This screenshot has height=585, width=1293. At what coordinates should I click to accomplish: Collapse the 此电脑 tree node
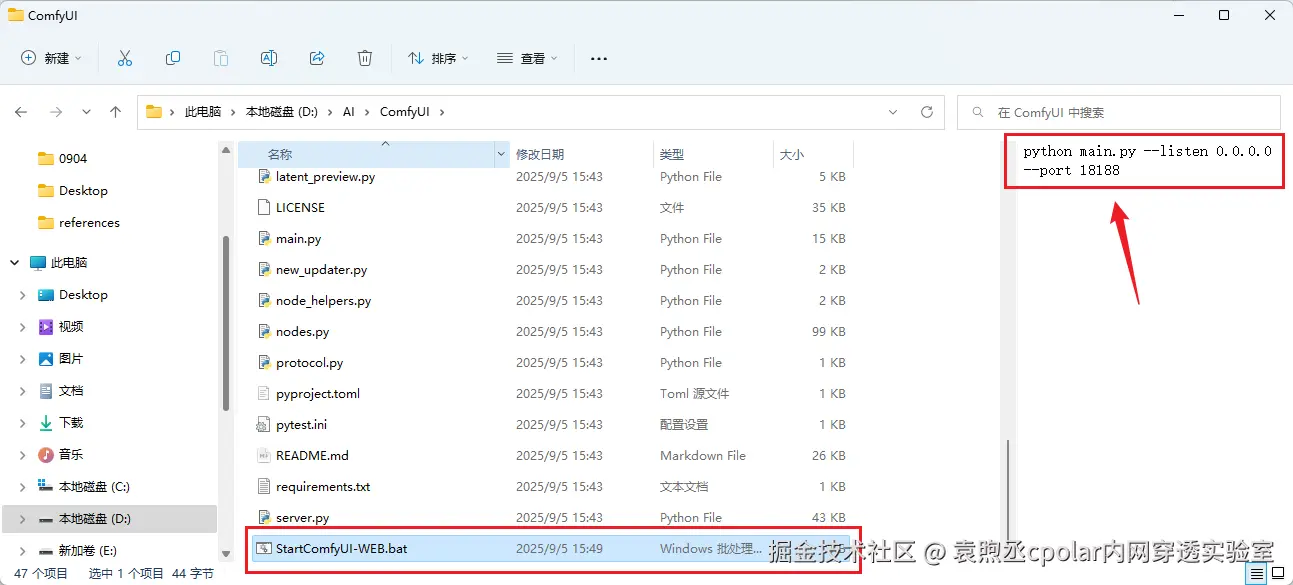15,263
